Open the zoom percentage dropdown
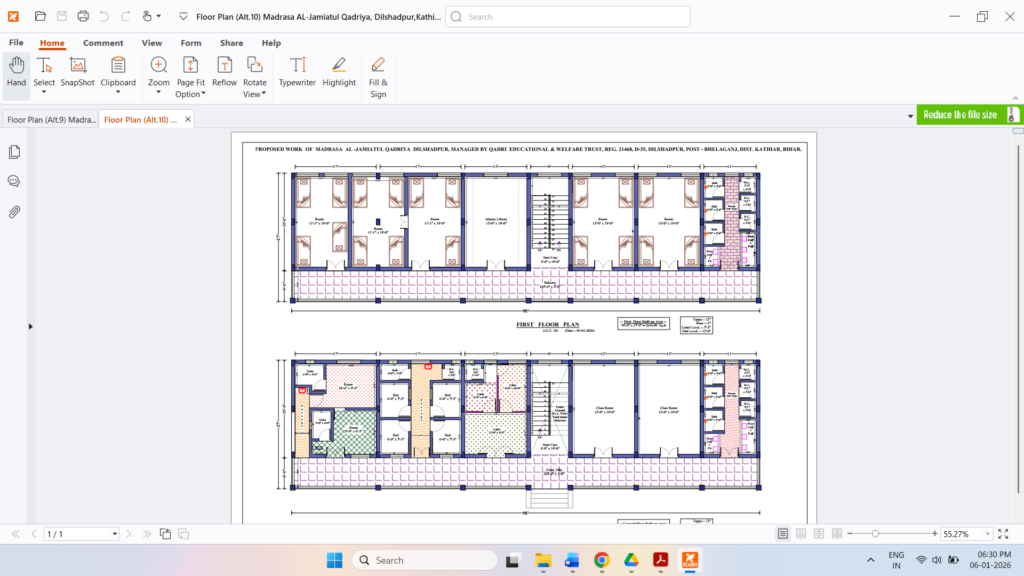The width and height of the screenshot is (1024, 576). click(x=987, y=534)
